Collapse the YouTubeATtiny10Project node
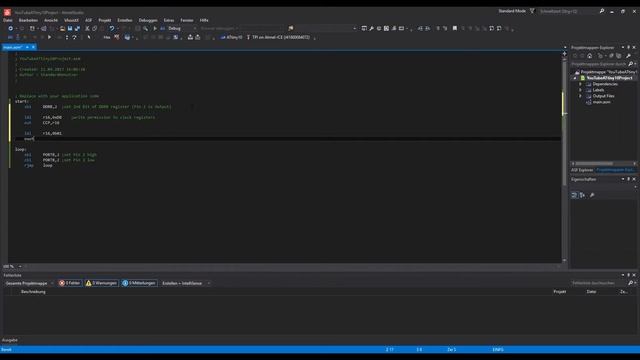Screen dimensions: 640x360 pyautogui.click(x=575, y=78)
